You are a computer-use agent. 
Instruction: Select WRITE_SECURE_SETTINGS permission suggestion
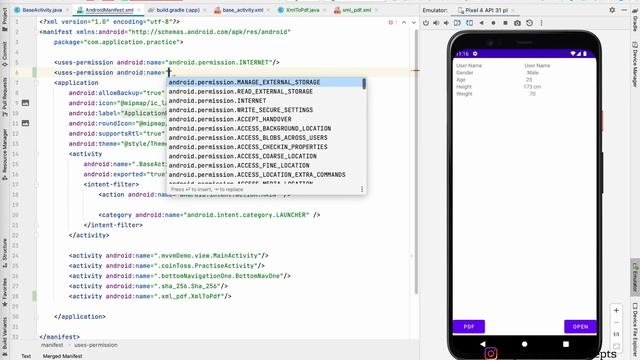coord(264,110)
